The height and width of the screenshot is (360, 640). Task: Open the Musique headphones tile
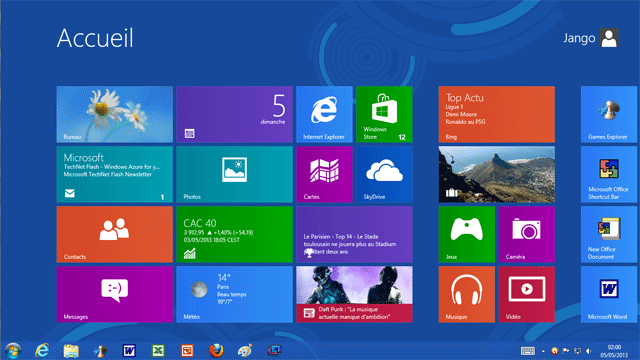pos(467,294)
